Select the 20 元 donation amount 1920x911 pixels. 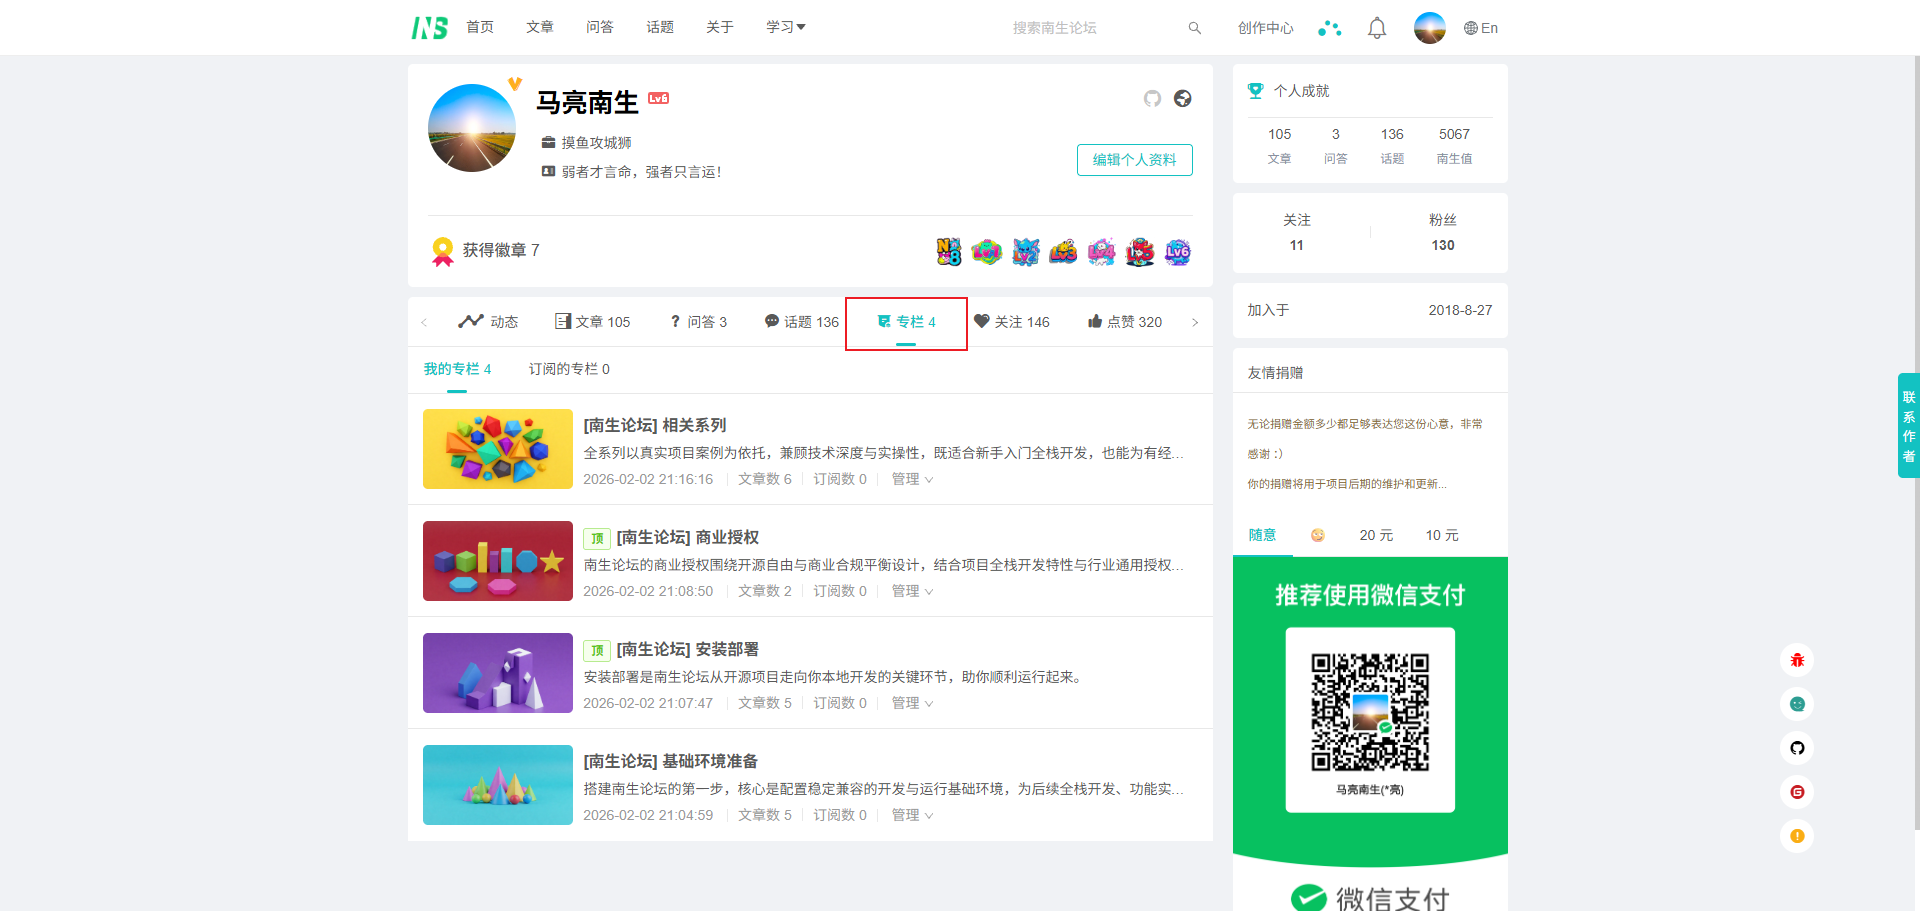(1376, 535)
